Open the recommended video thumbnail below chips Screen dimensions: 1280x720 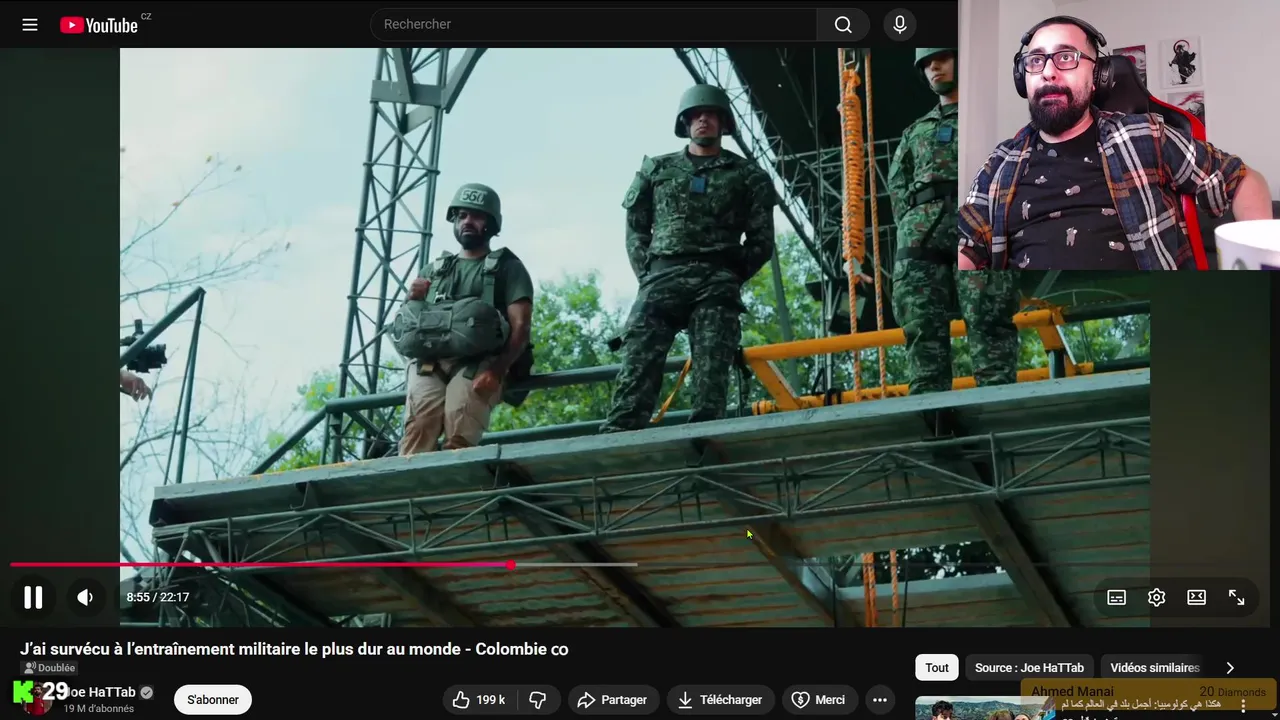(x=985, y=708)
